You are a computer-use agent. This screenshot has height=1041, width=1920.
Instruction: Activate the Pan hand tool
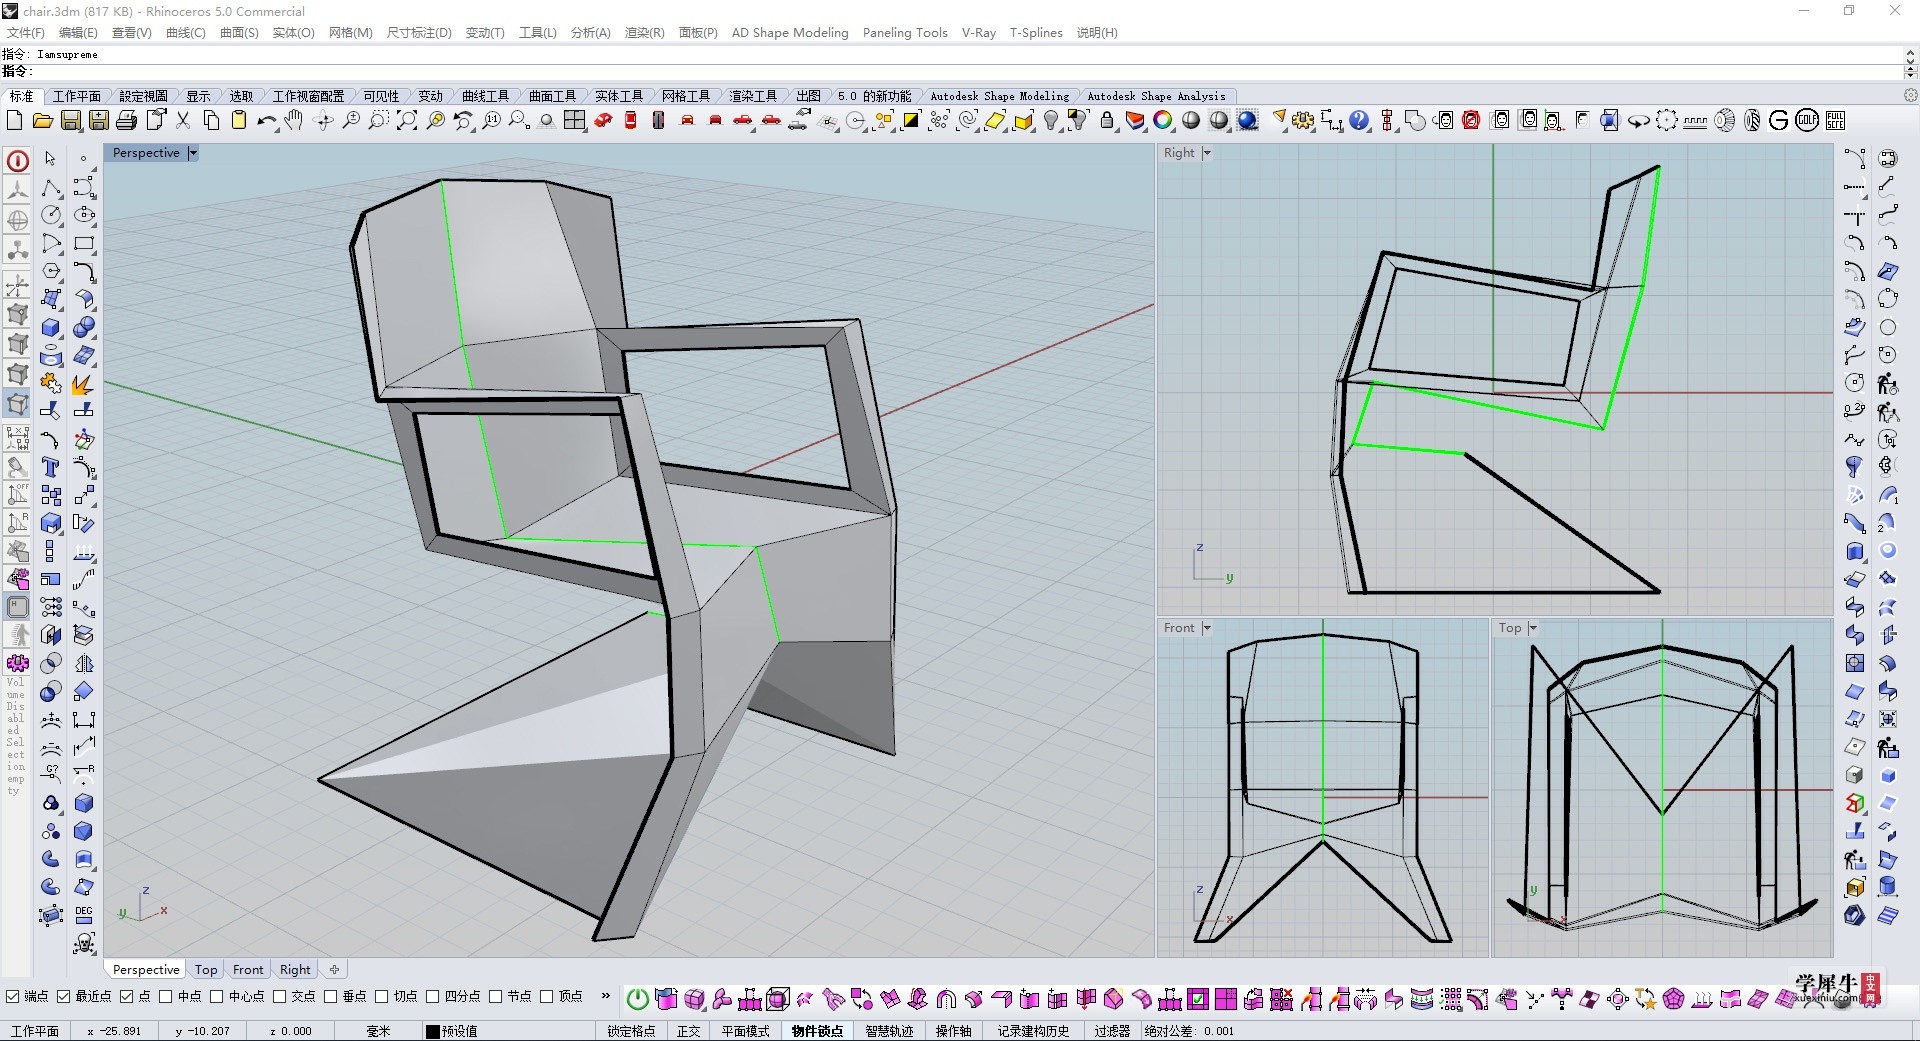[x=293, y=121]
